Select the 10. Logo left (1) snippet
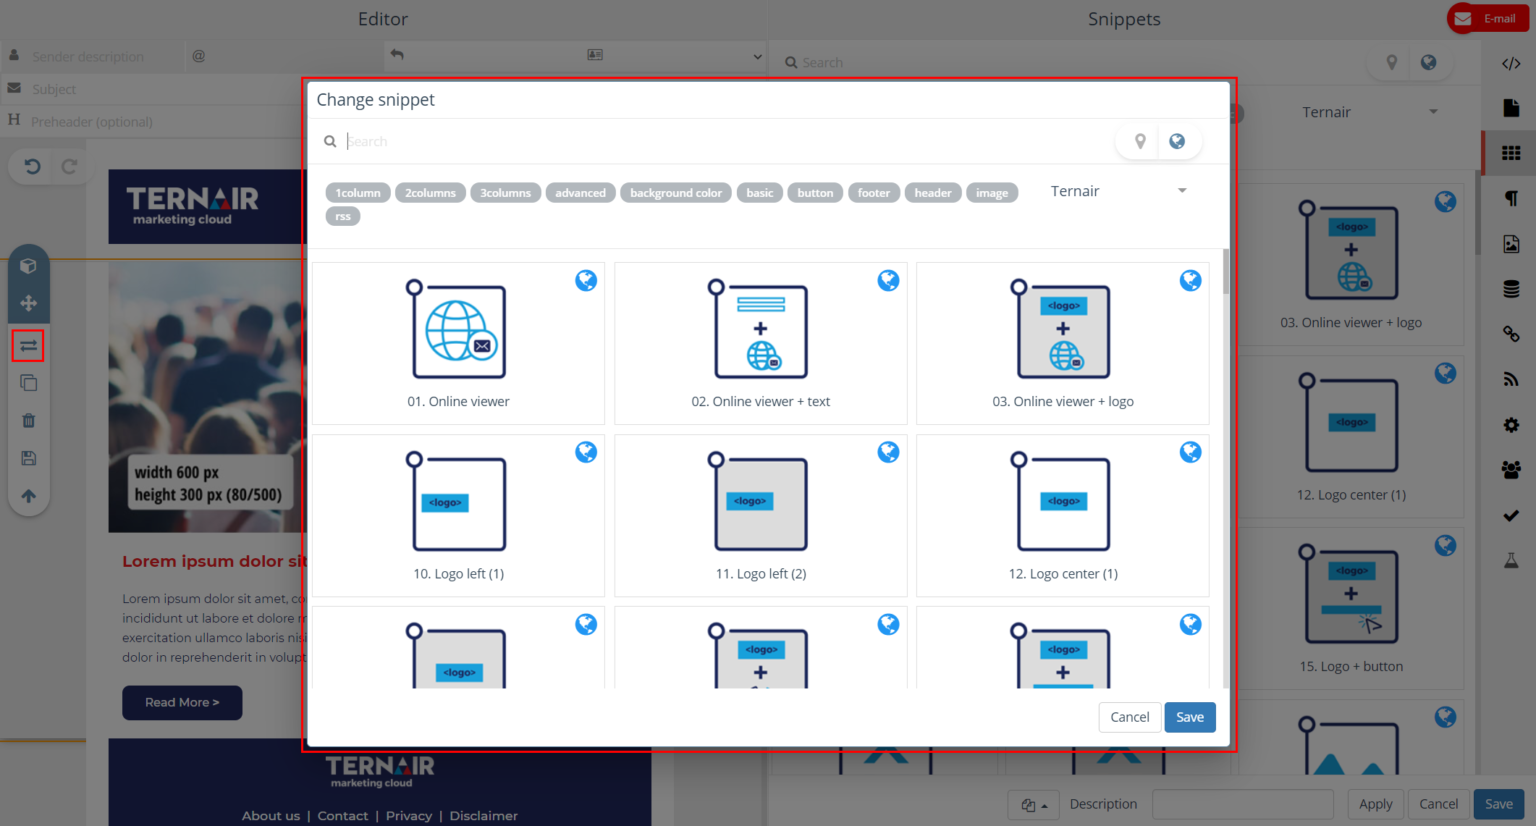This screenshot has height=826, width=1536. 458,516
